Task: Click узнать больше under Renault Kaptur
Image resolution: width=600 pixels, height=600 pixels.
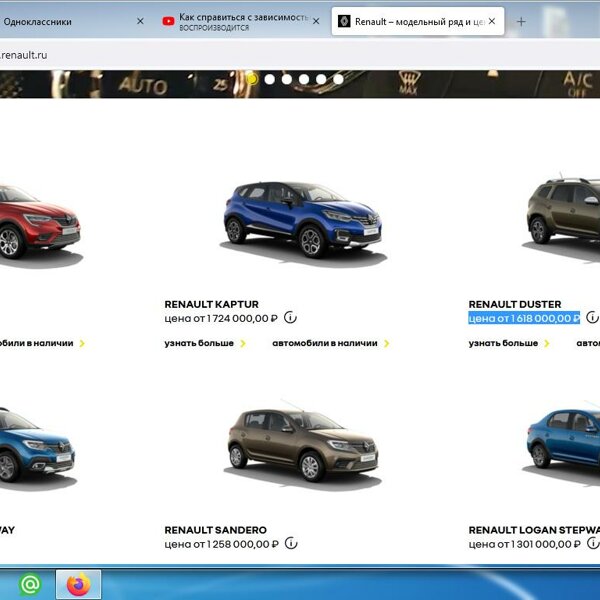Action: pyautogui.click(x=199, y=343)
